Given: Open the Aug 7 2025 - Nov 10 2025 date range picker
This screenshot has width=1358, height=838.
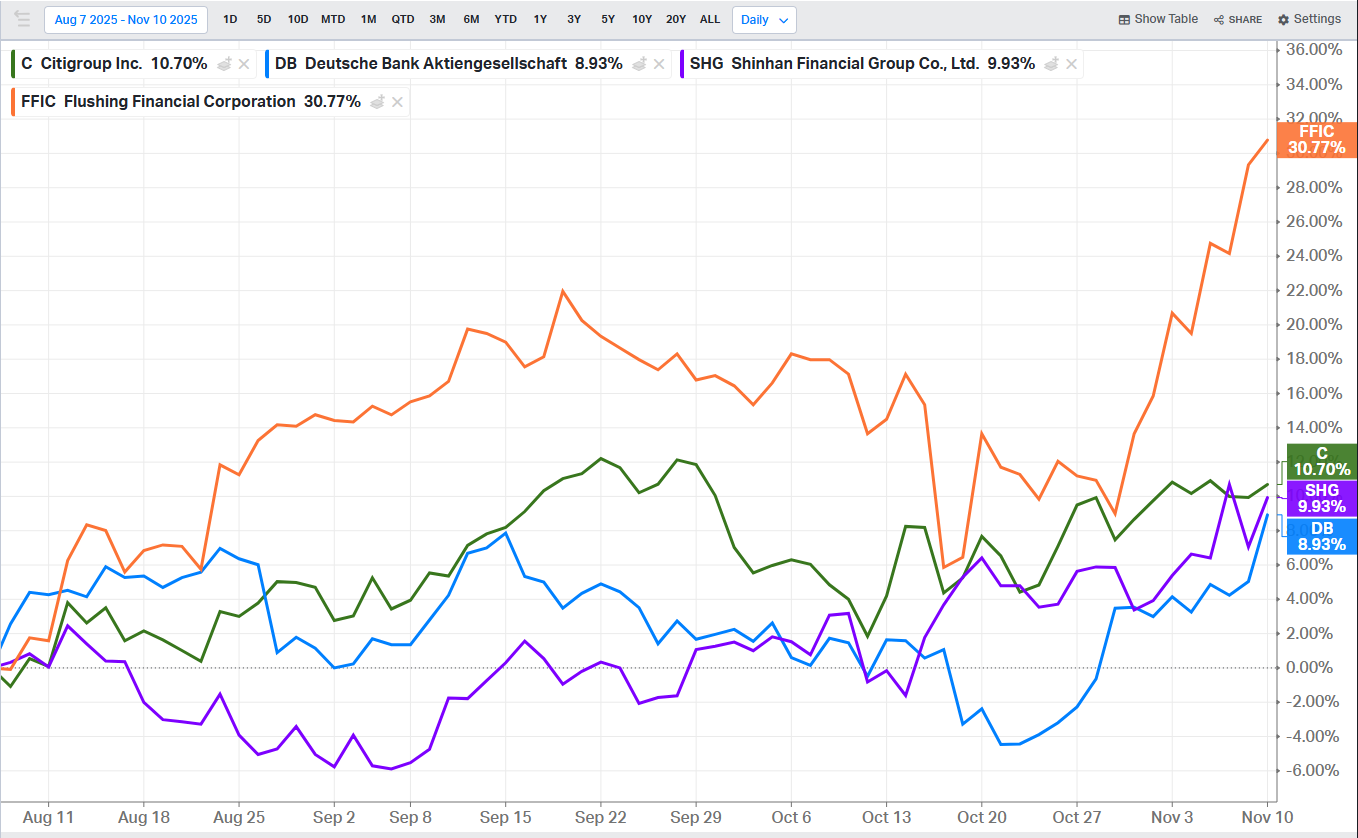Looking at the screenshot, I should (126, 19).
